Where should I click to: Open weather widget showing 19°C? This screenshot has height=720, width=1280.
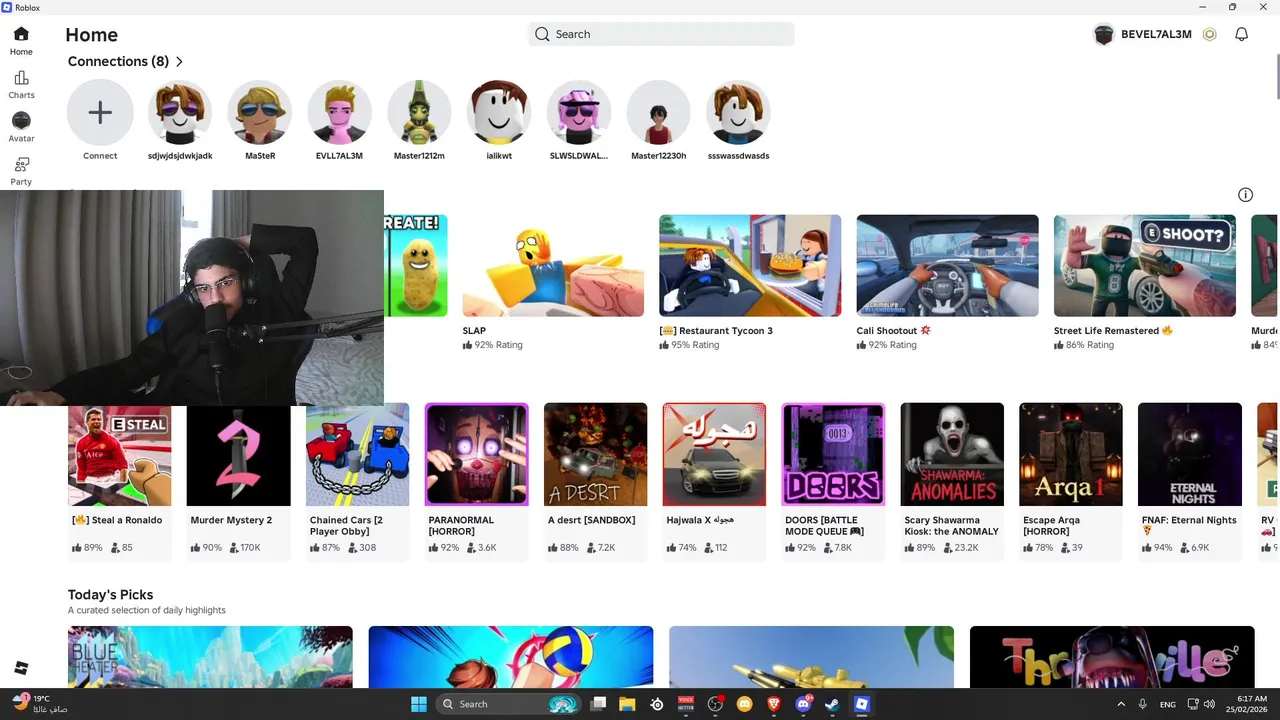pyautogui.click(x=40, y=704)
